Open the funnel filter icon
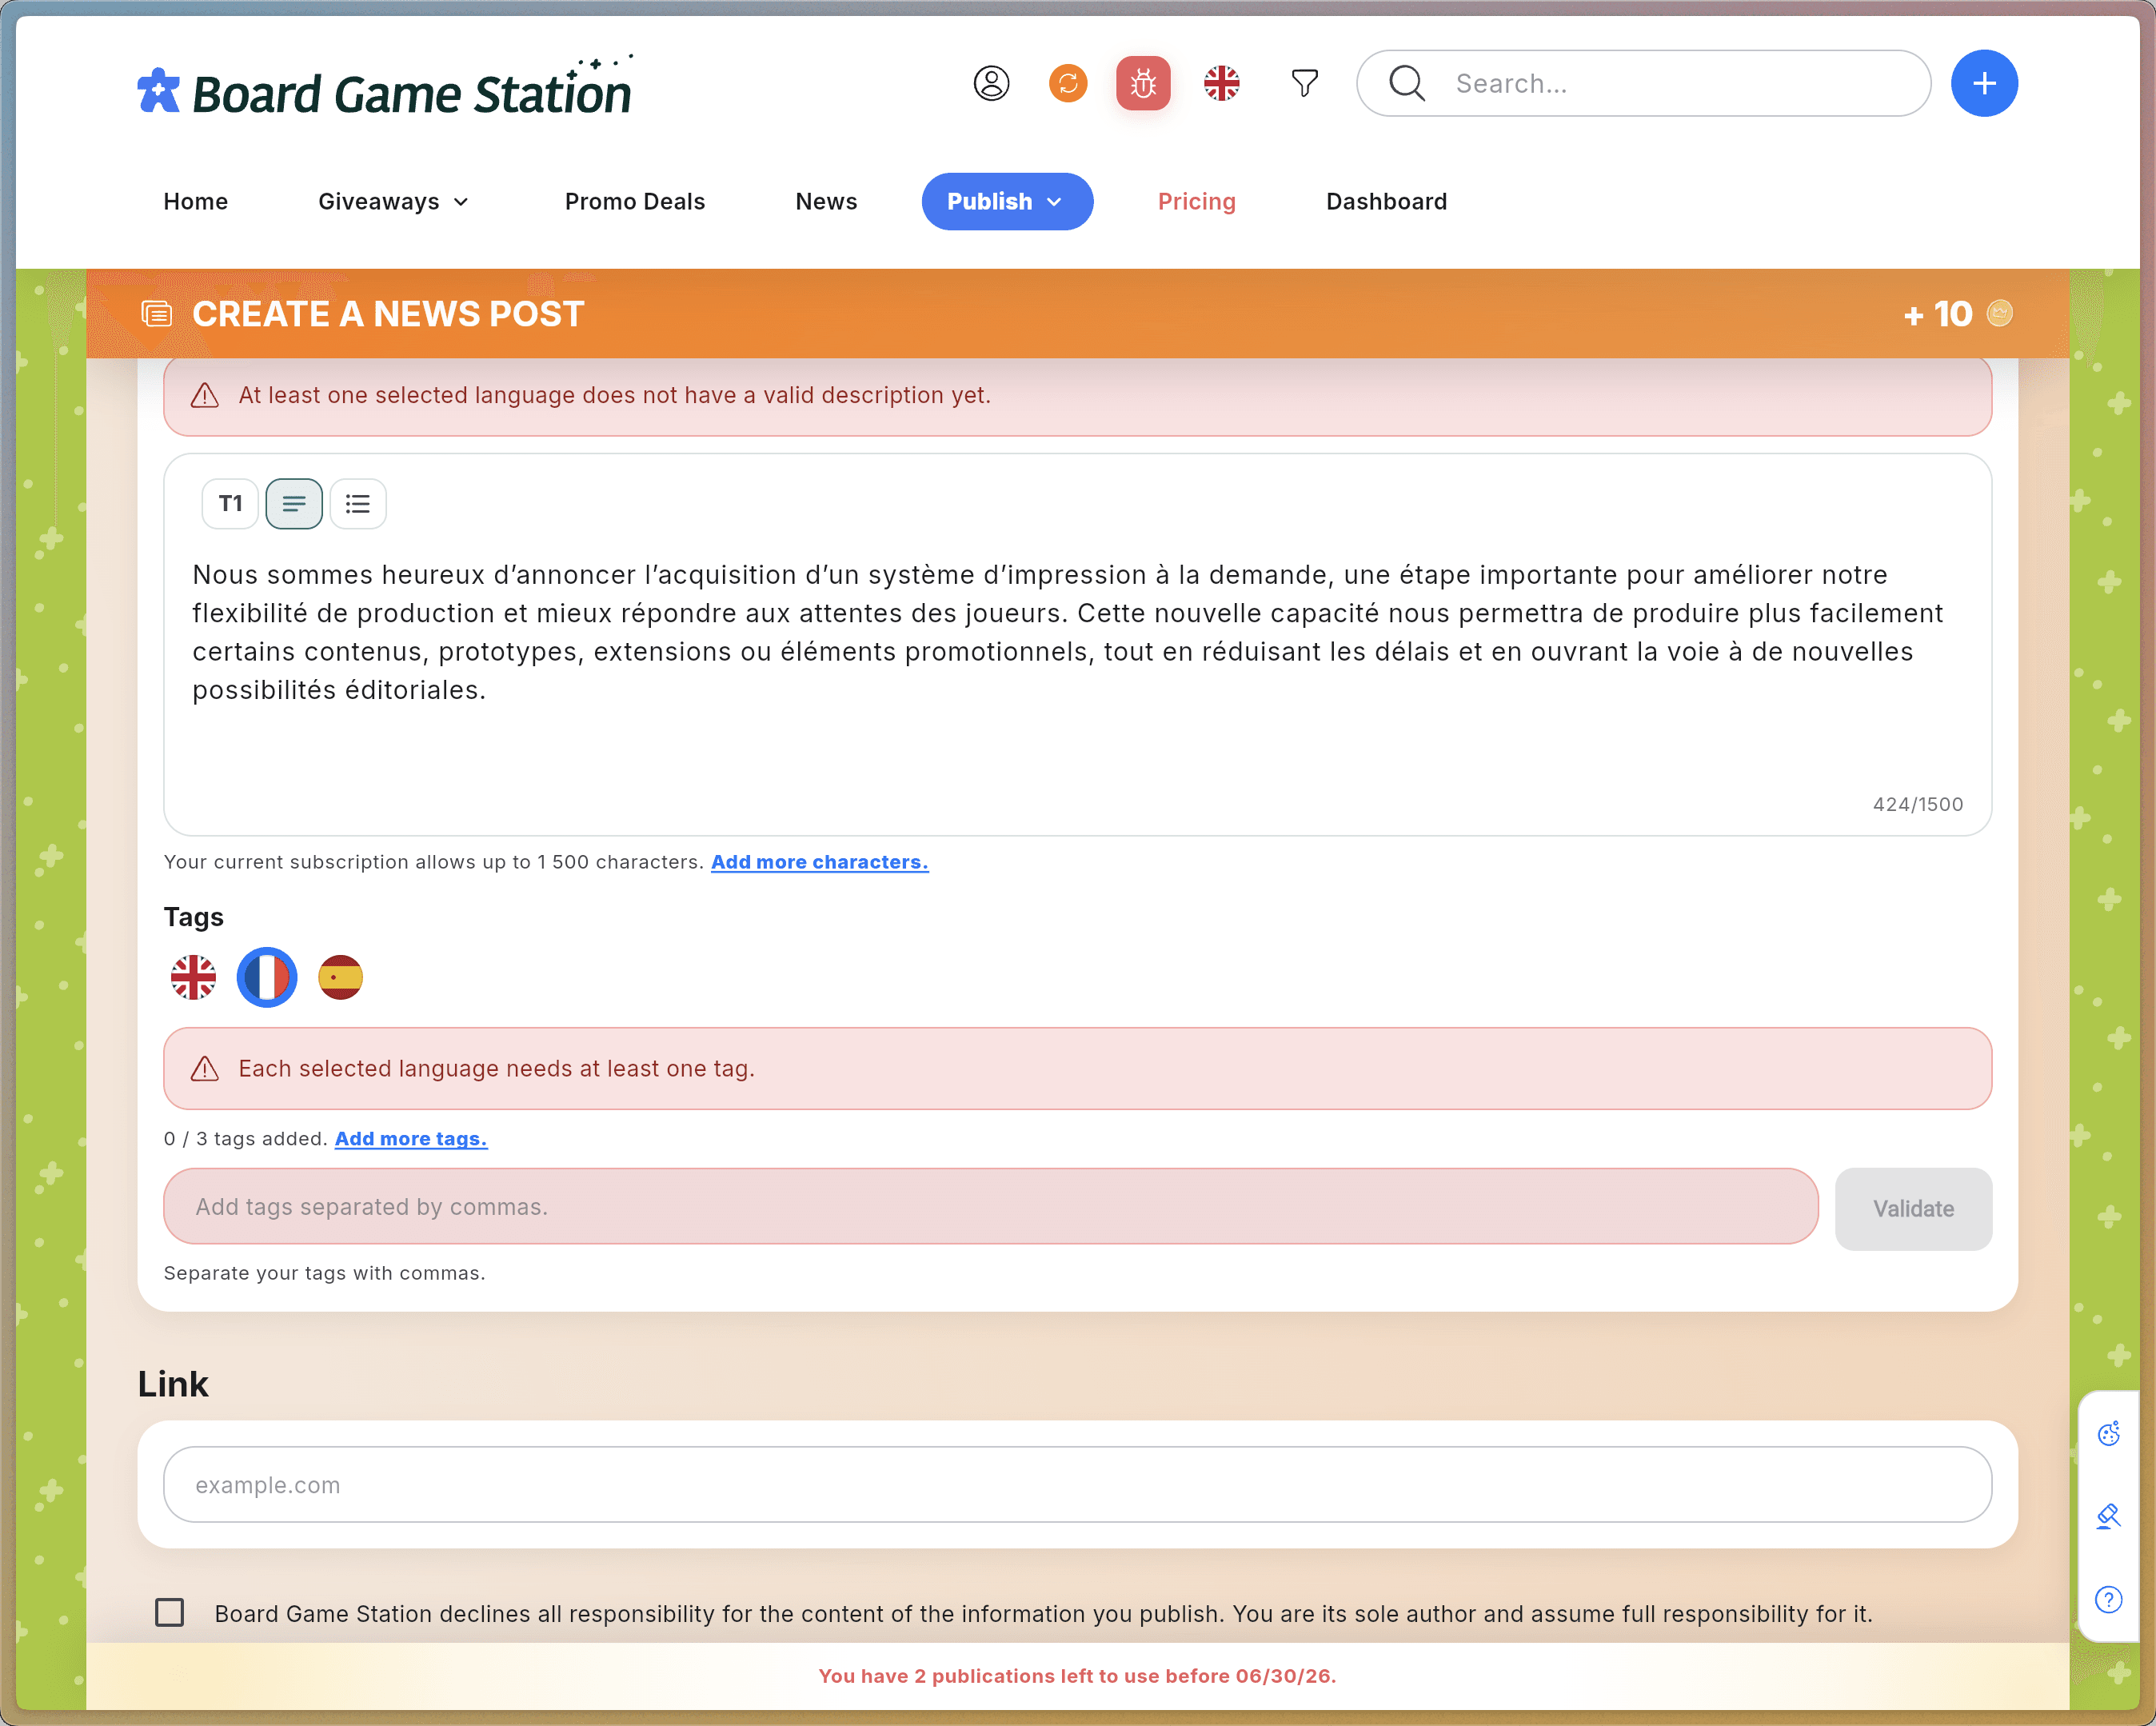Screen dimensions: 2156x1726 pyautogui.click(x=1304, y=83)
